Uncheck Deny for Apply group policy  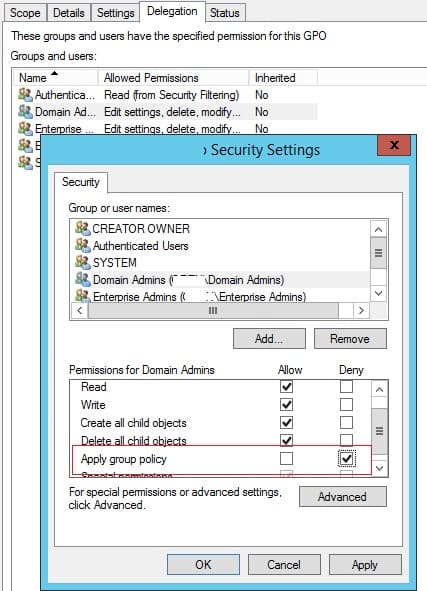(x=347, y=458)
